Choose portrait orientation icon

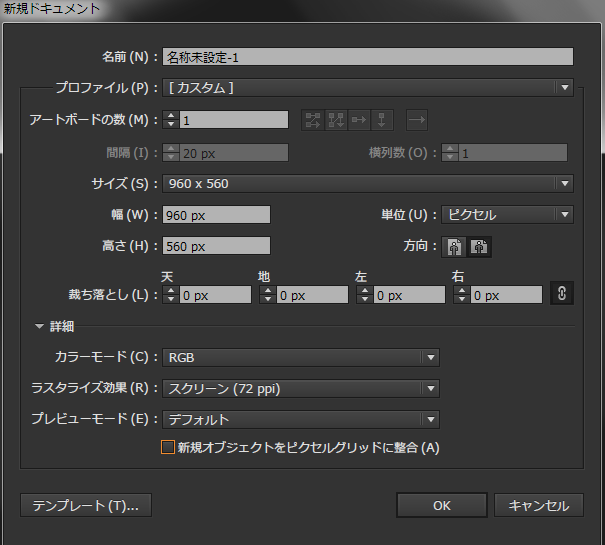(x=454, y=247)
